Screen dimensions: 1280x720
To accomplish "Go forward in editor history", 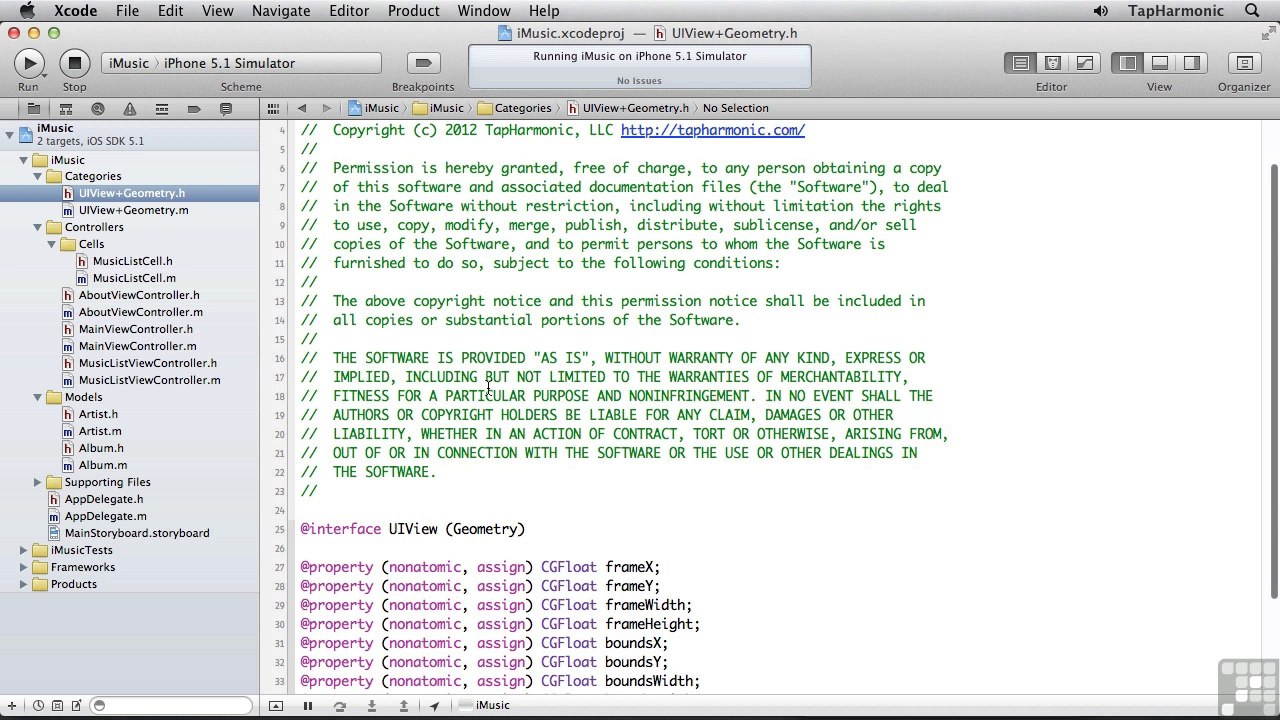I will 326,108.
